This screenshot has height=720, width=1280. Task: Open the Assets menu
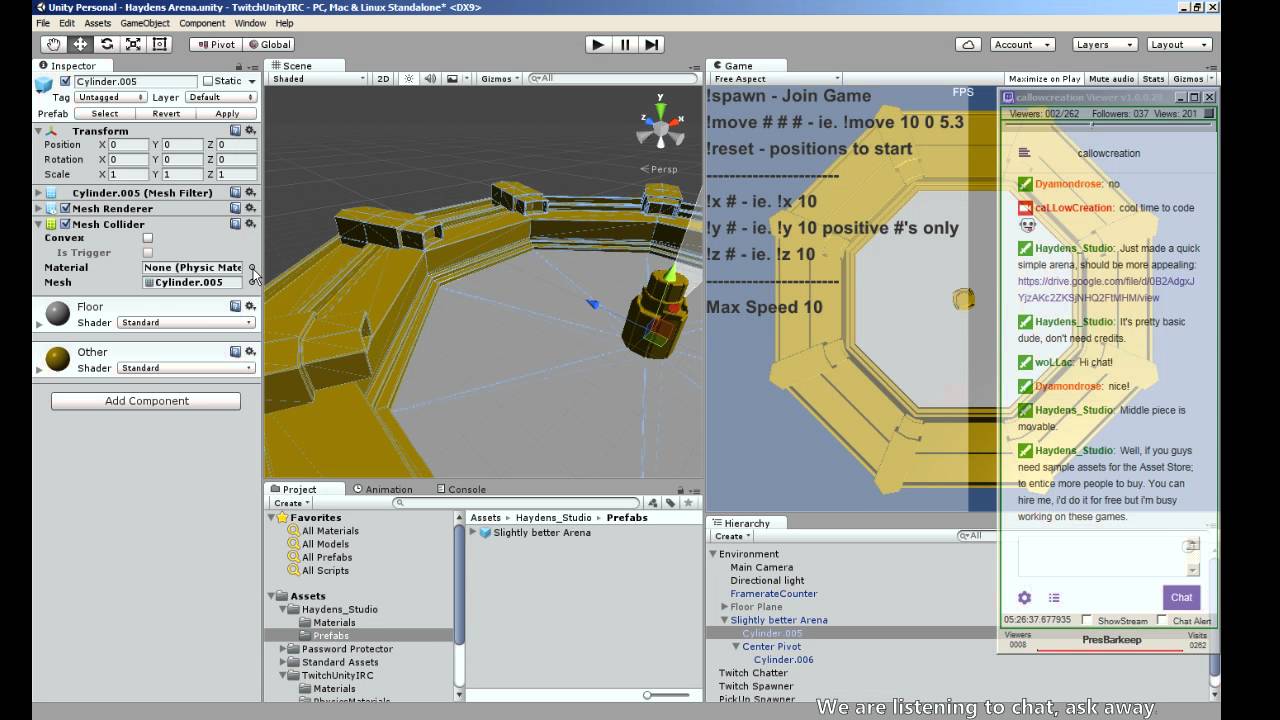(98, 23)
